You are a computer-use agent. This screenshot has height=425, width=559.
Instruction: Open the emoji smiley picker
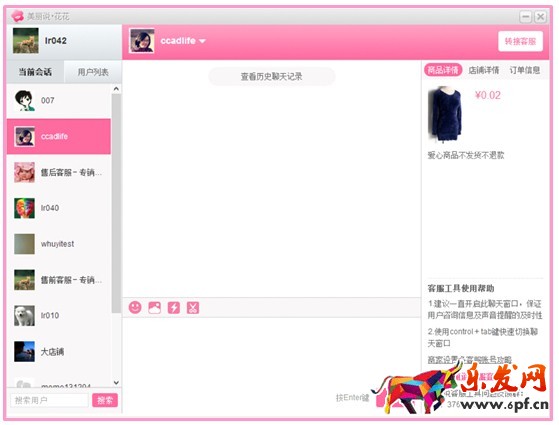point(135,307)
